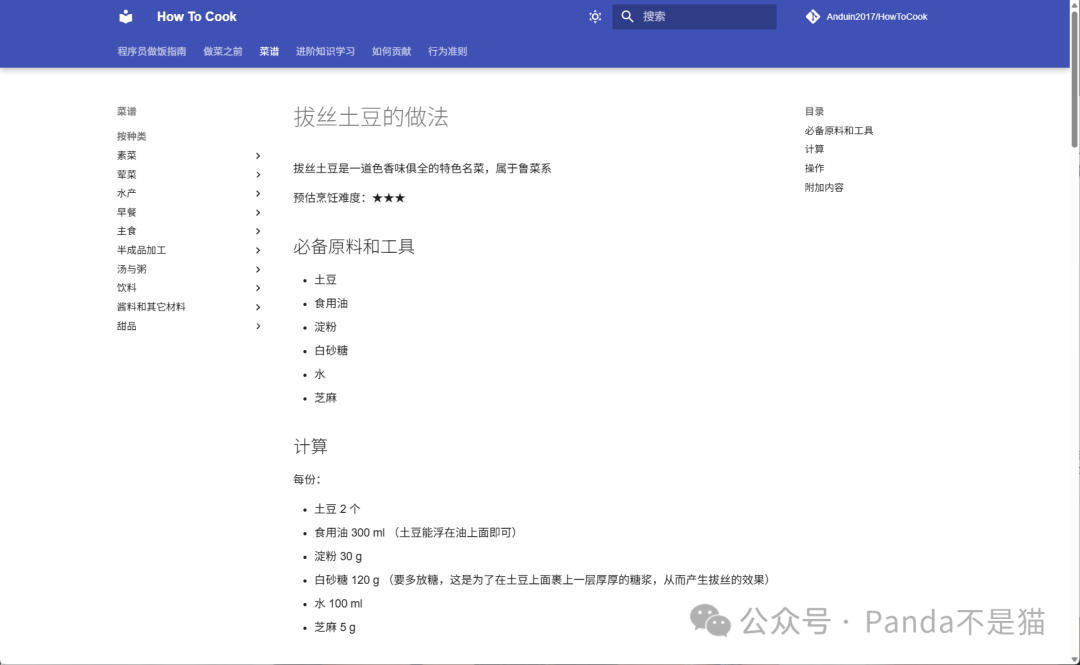Image resolution: width=1080 pixels, height=665 pixels.
Task: Expand the 早餐 category chevron
Action: tap(258, 212)
